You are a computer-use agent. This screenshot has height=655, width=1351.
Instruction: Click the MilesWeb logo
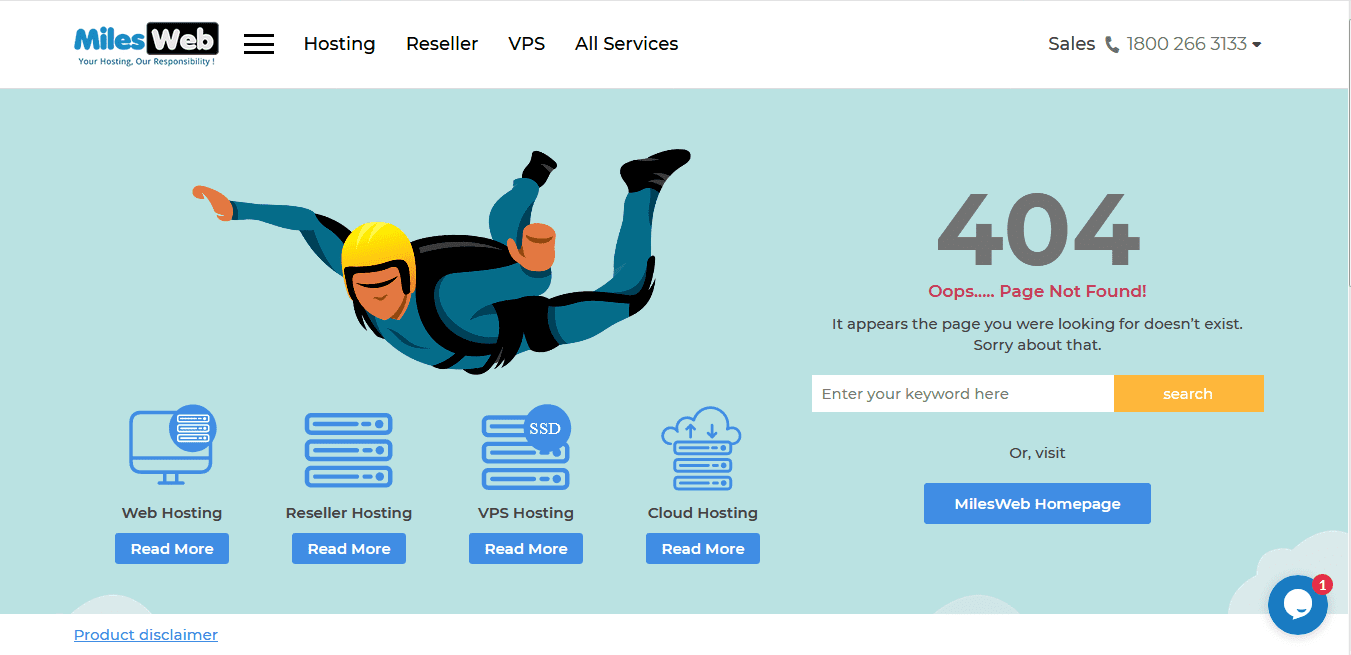click(146, 44)
